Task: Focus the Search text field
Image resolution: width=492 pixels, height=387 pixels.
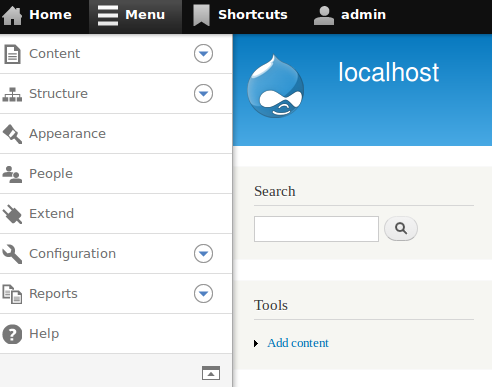Action: click(316, 229)
